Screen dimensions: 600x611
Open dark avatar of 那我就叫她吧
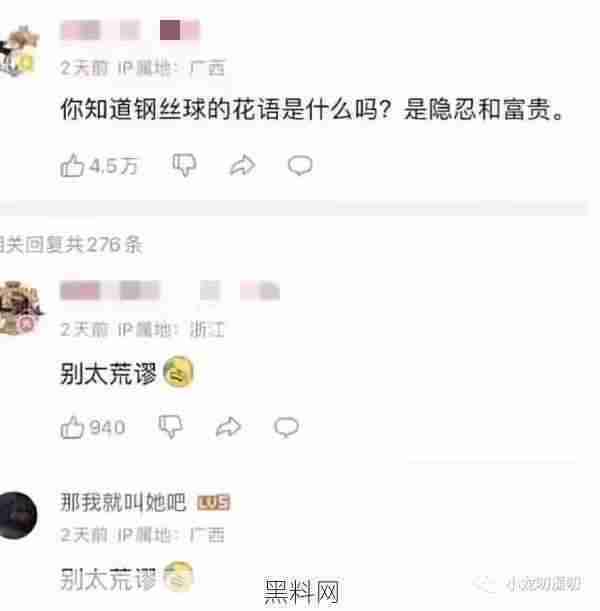[18, 515]
